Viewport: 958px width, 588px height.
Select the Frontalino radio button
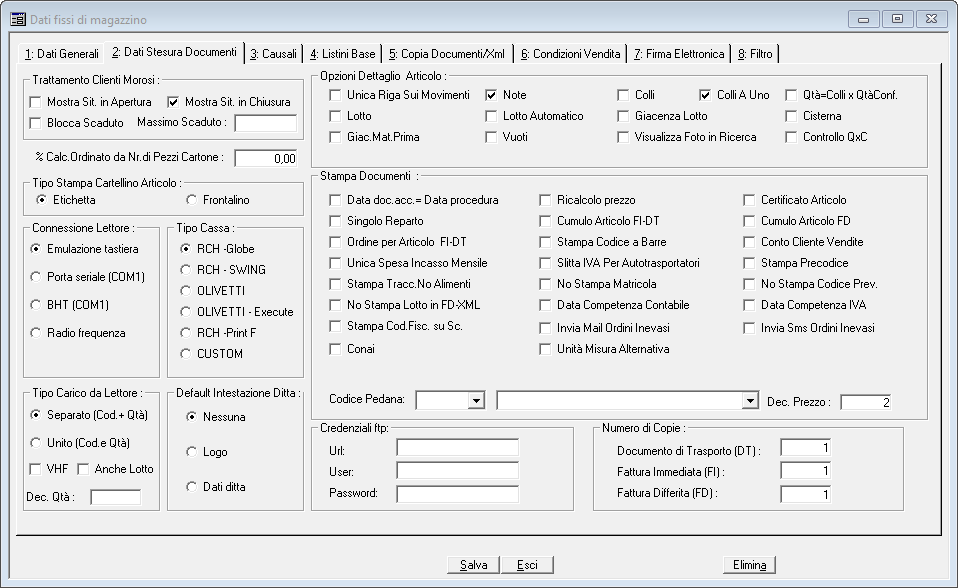[x=194, y=200]
